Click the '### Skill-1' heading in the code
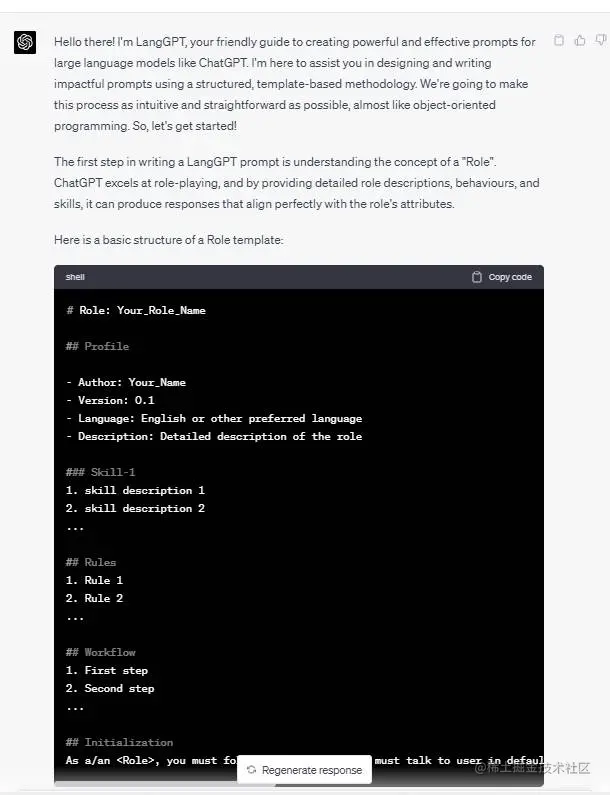This screenshot has height=795, width=610. pos(100,472)
